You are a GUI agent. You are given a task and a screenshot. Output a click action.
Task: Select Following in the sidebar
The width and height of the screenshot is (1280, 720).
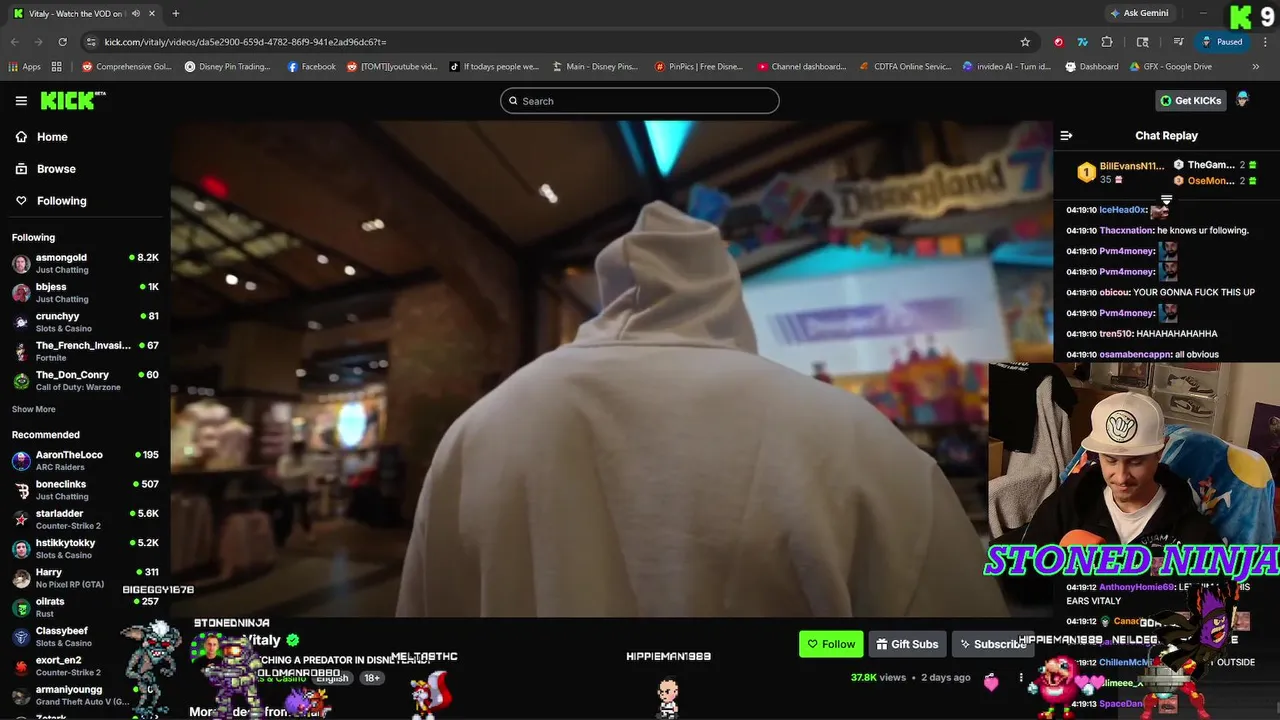62,201
